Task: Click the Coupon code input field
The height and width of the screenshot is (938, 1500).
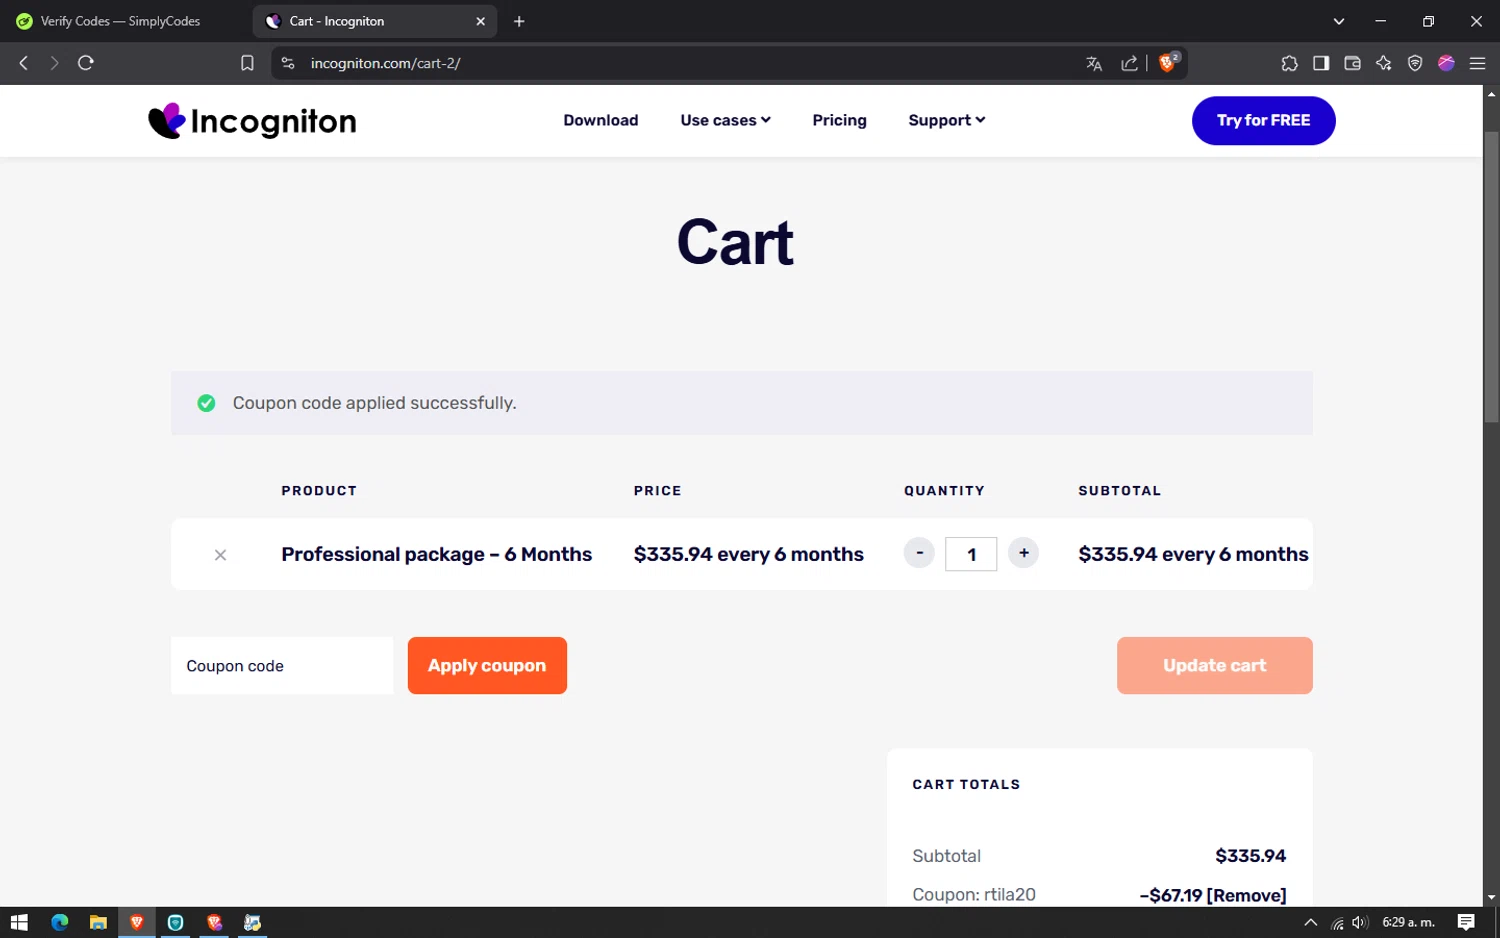Action: pyautogui.click(x=282, y=666)
